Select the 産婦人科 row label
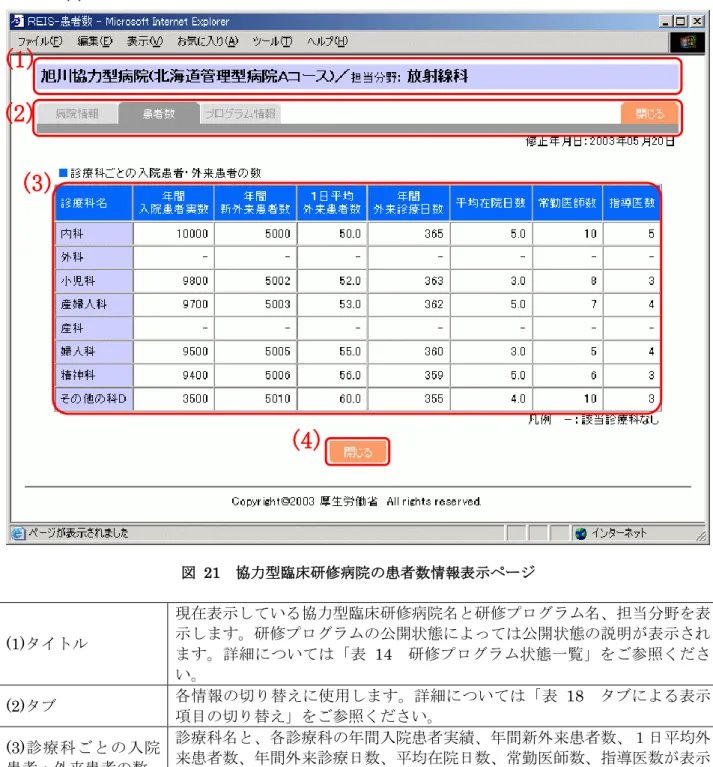The width and height of the screenshot is (713, 767). tap(94, 304)
